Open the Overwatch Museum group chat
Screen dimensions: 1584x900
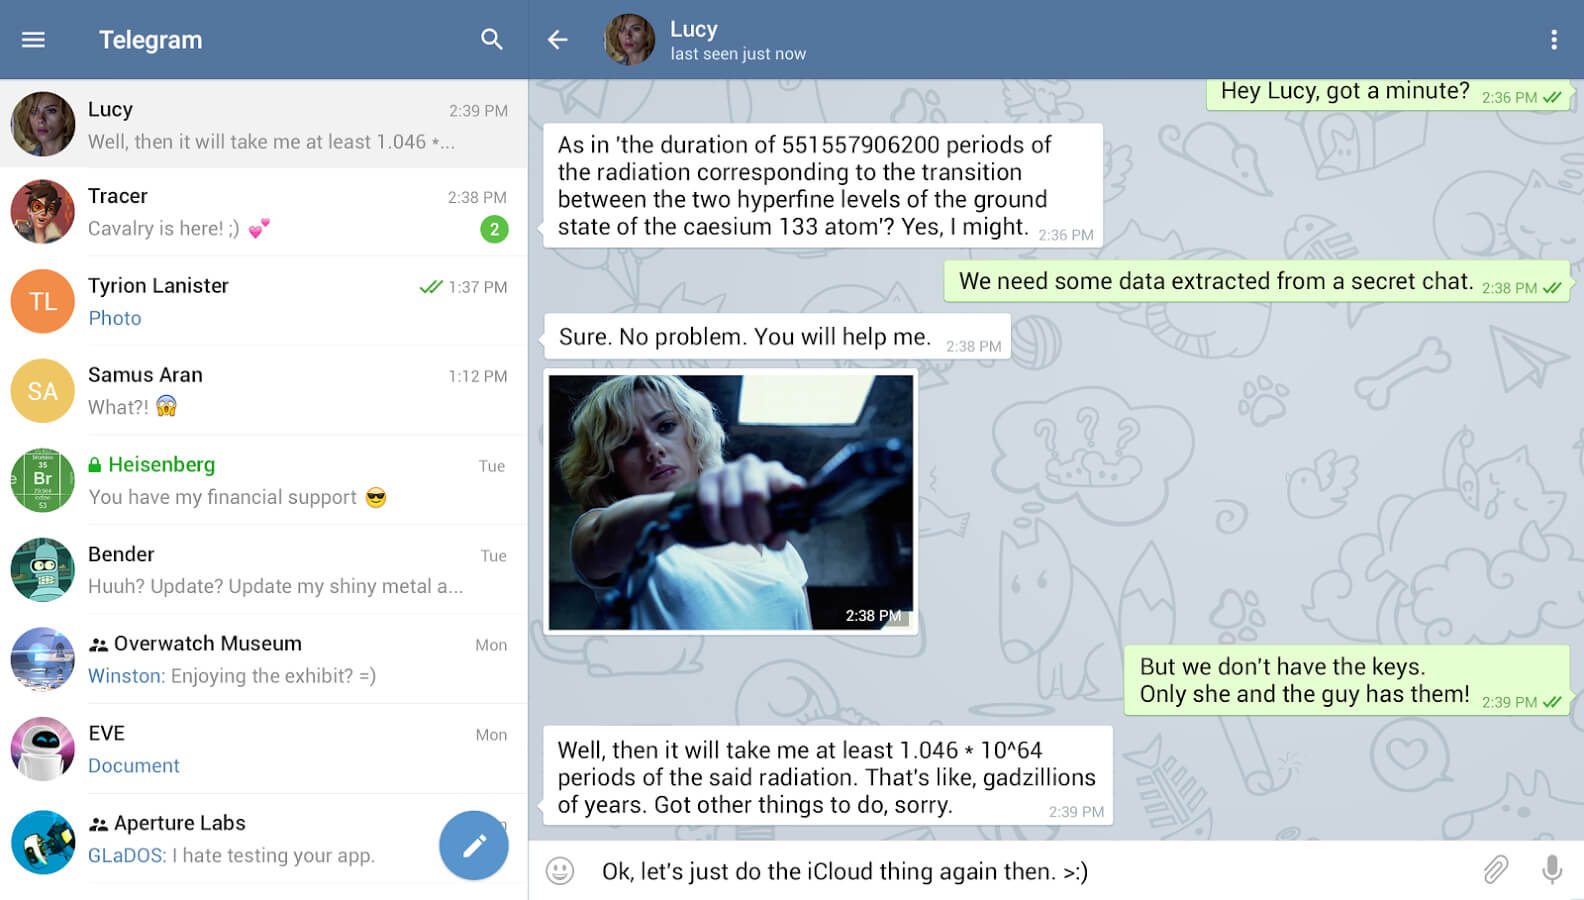click(264, 659)
